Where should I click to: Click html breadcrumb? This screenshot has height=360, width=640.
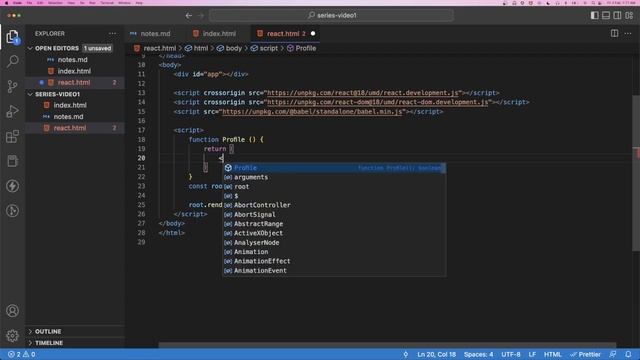pyautogui.click(x=200, y=48)
